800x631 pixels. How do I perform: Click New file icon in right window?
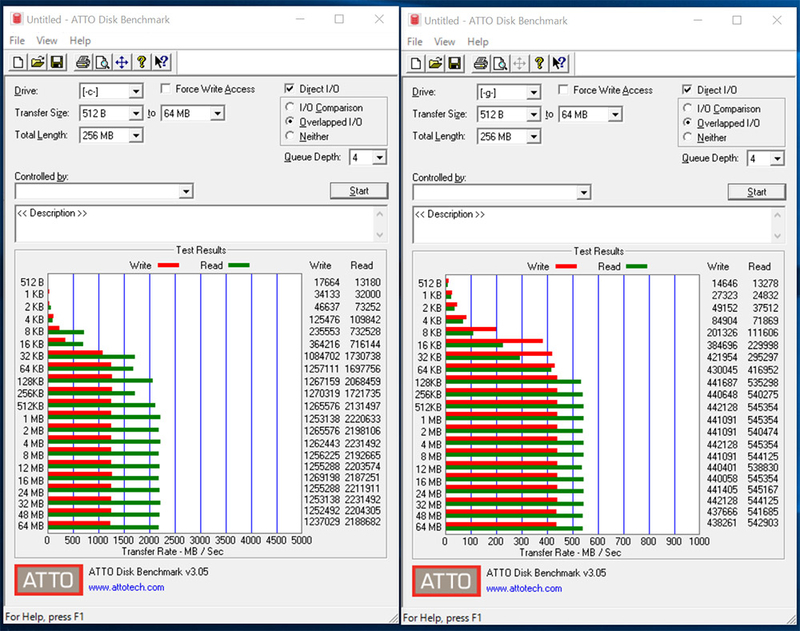pyautogui.click(x=416, y=63)
